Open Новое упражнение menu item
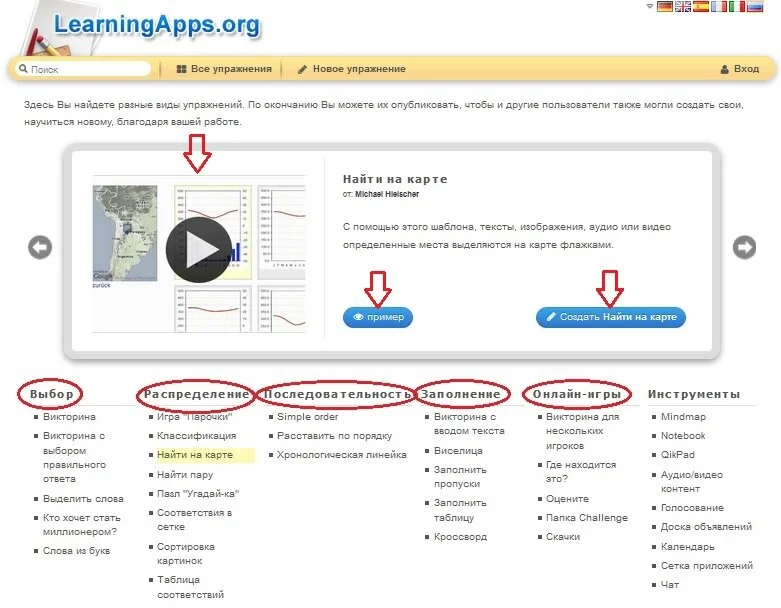Image resolution: width=781 pixels, height=608 pixels. pos(352,69)
